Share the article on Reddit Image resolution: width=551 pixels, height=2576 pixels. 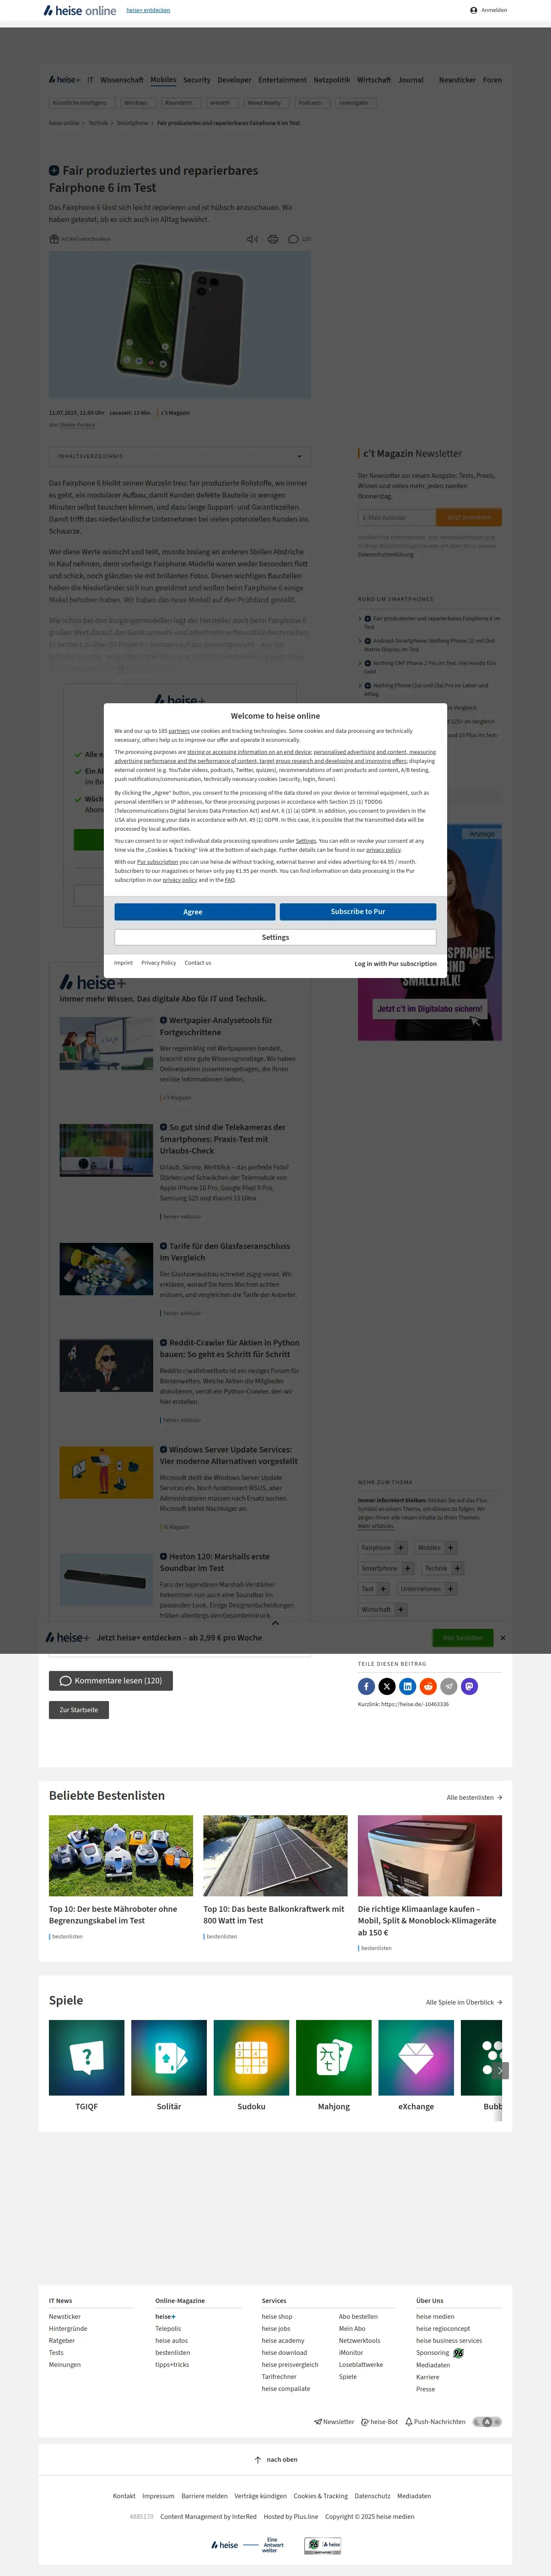click(428, 1686)
